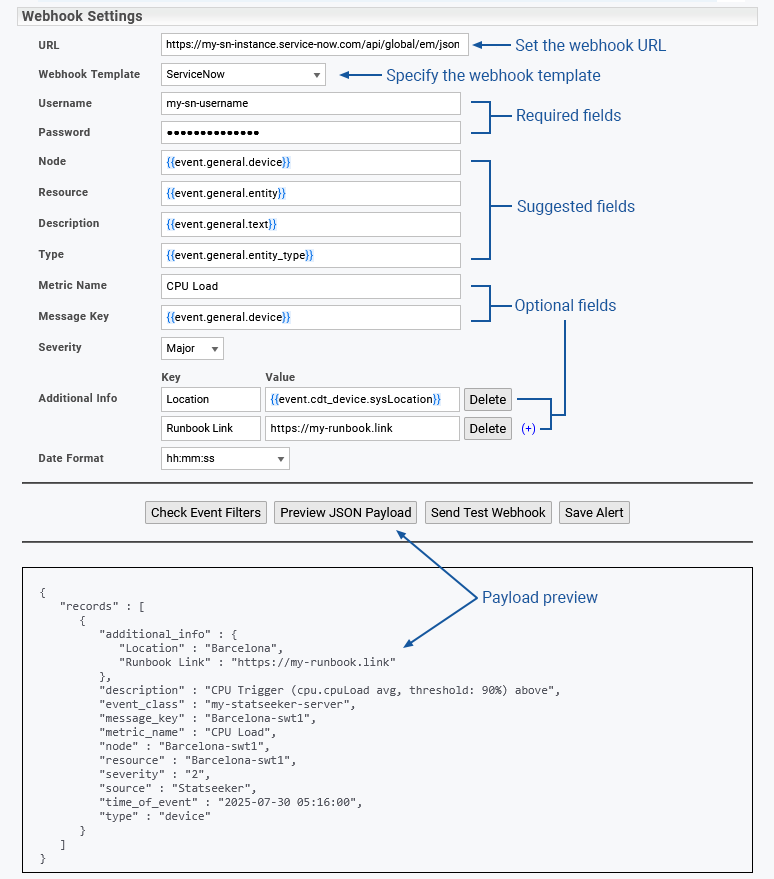Screen dimensions: 774x879
Task: Delete the Runbook Link row
Action: (x=488, y=429)
